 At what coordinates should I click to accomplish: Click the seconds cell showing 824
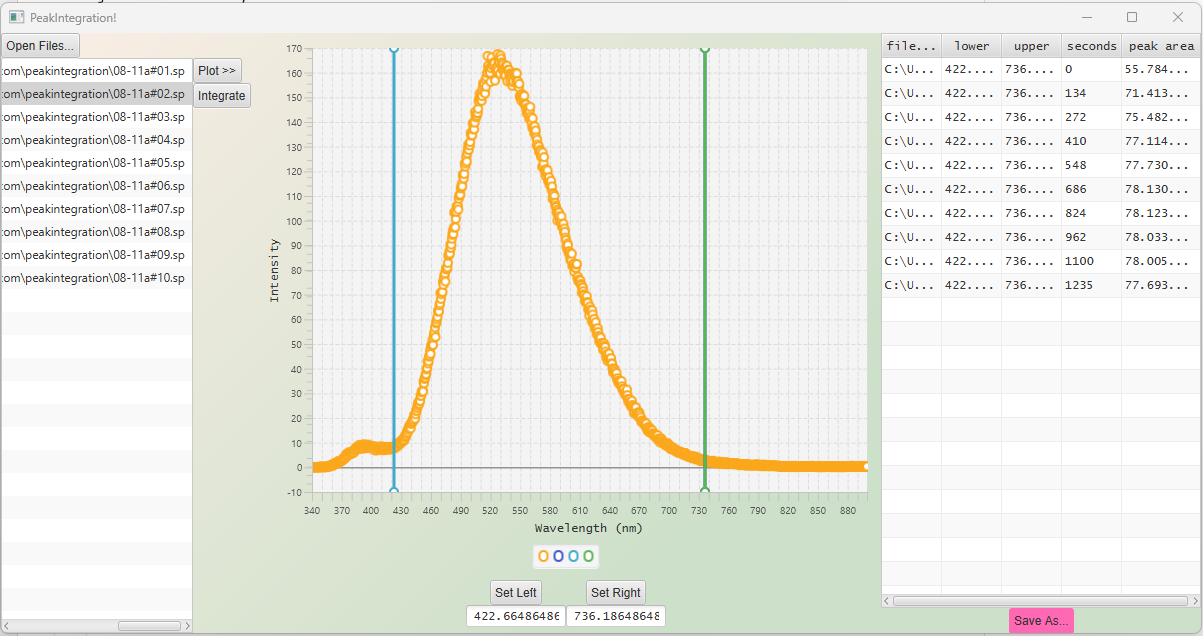point(1091,213)
